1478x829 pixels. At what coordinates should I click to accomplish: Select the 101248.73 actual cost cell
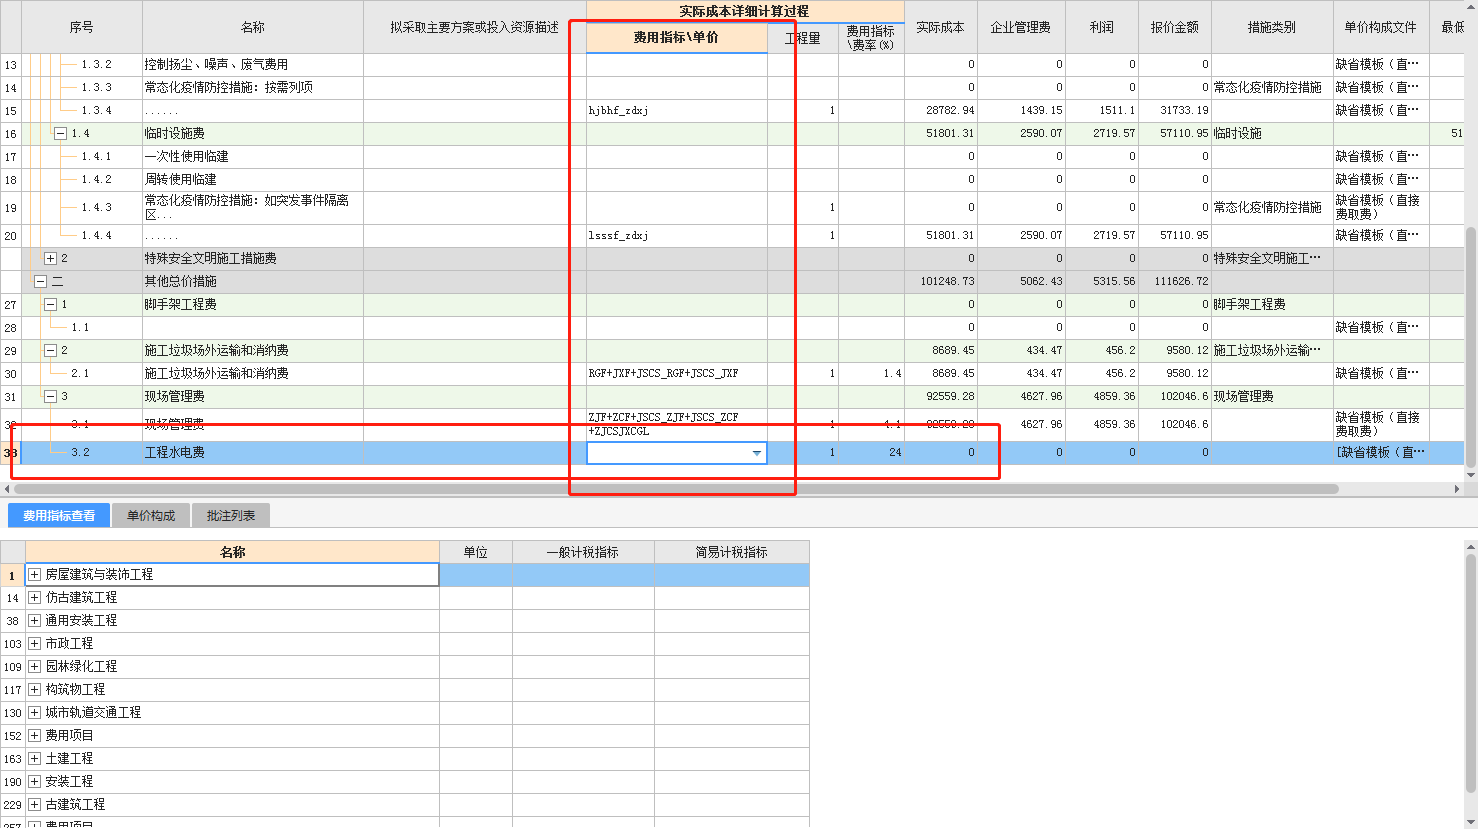(x=941, y=282)
